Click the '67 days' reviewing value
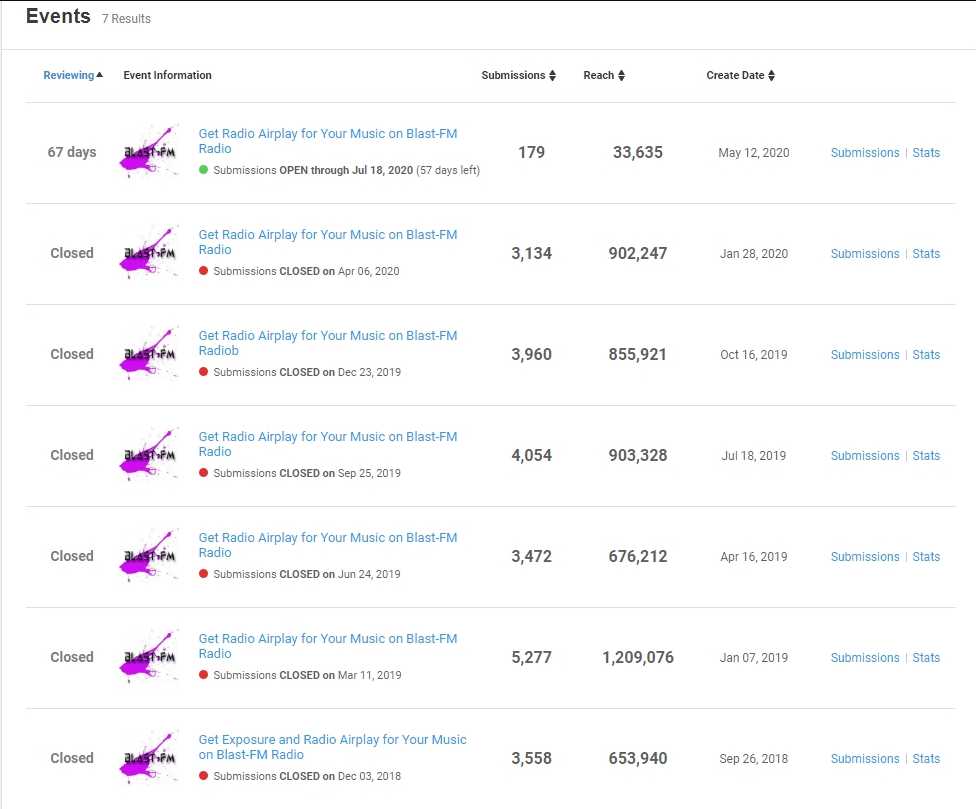 coord(72,152)
